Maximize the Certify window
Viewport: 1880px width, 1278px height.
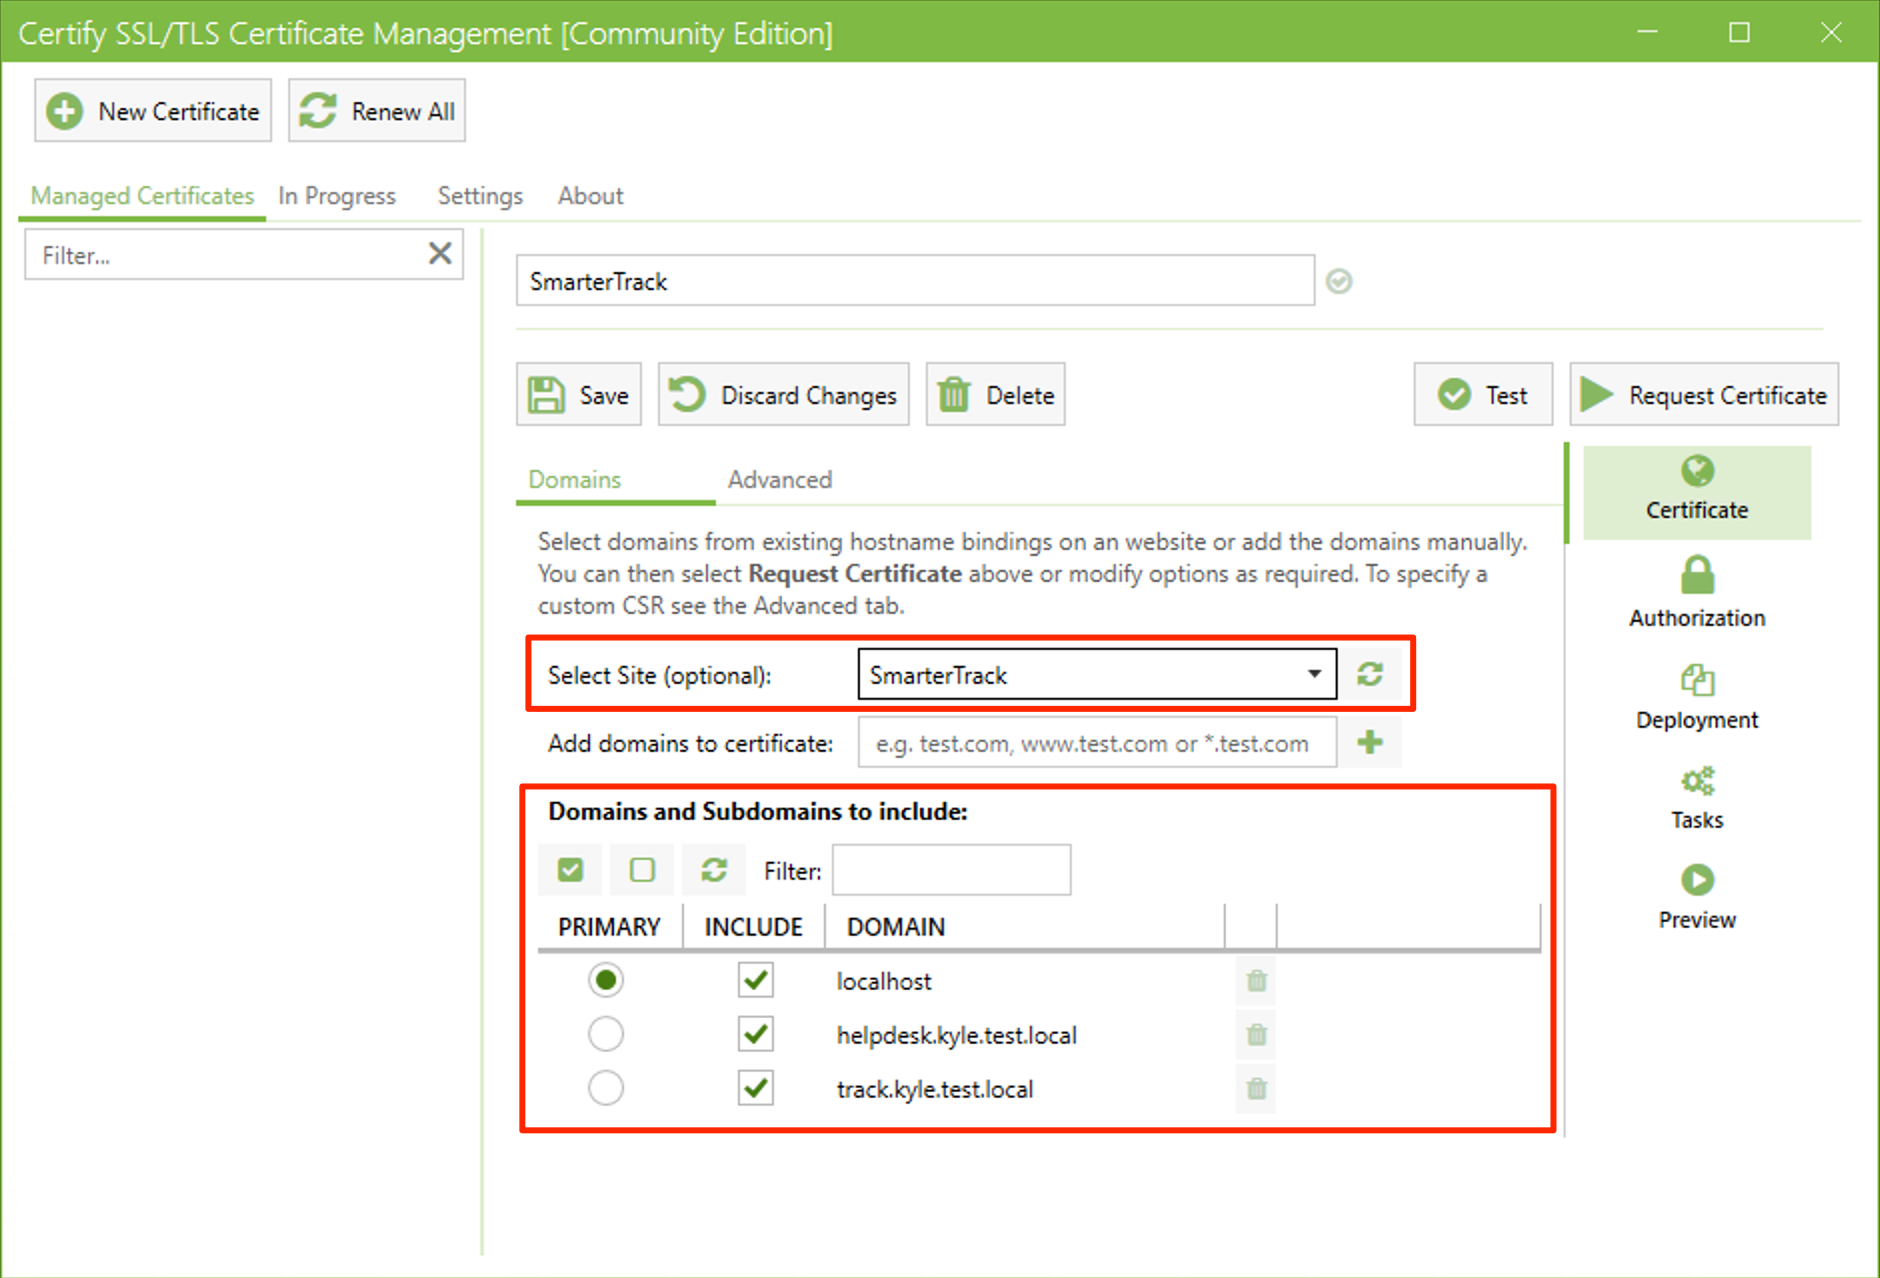[1740, 33]
